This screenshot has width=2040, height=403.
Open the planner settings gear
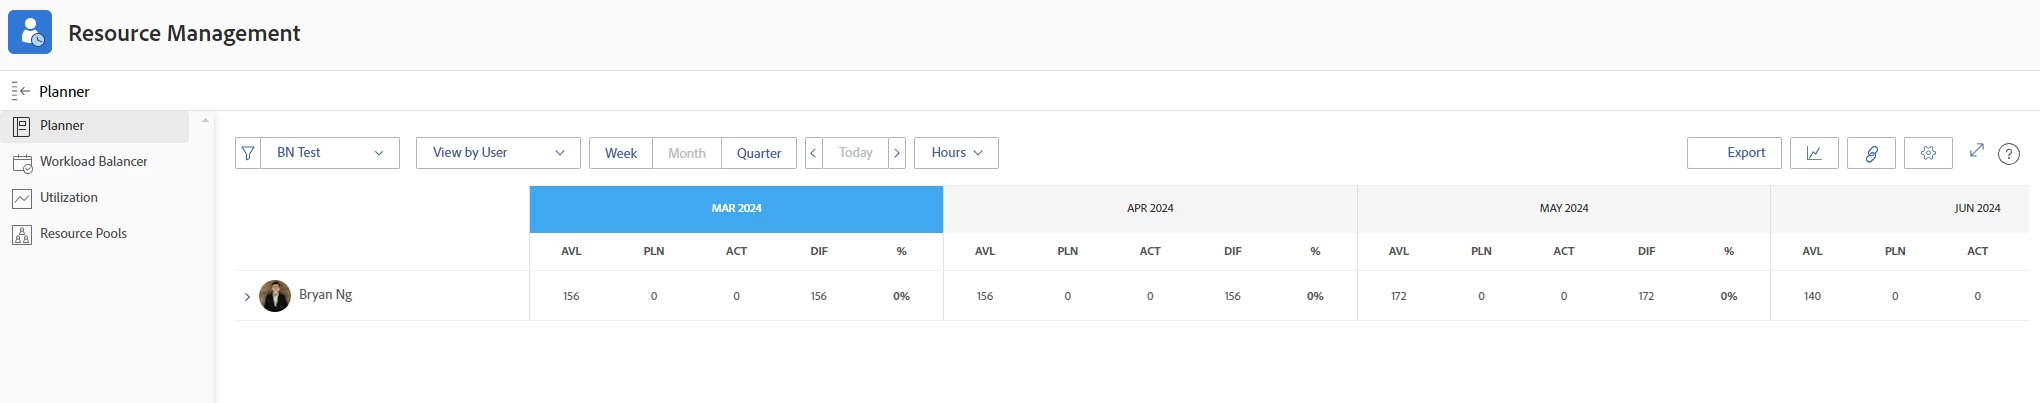click(x=1928, y=153)
